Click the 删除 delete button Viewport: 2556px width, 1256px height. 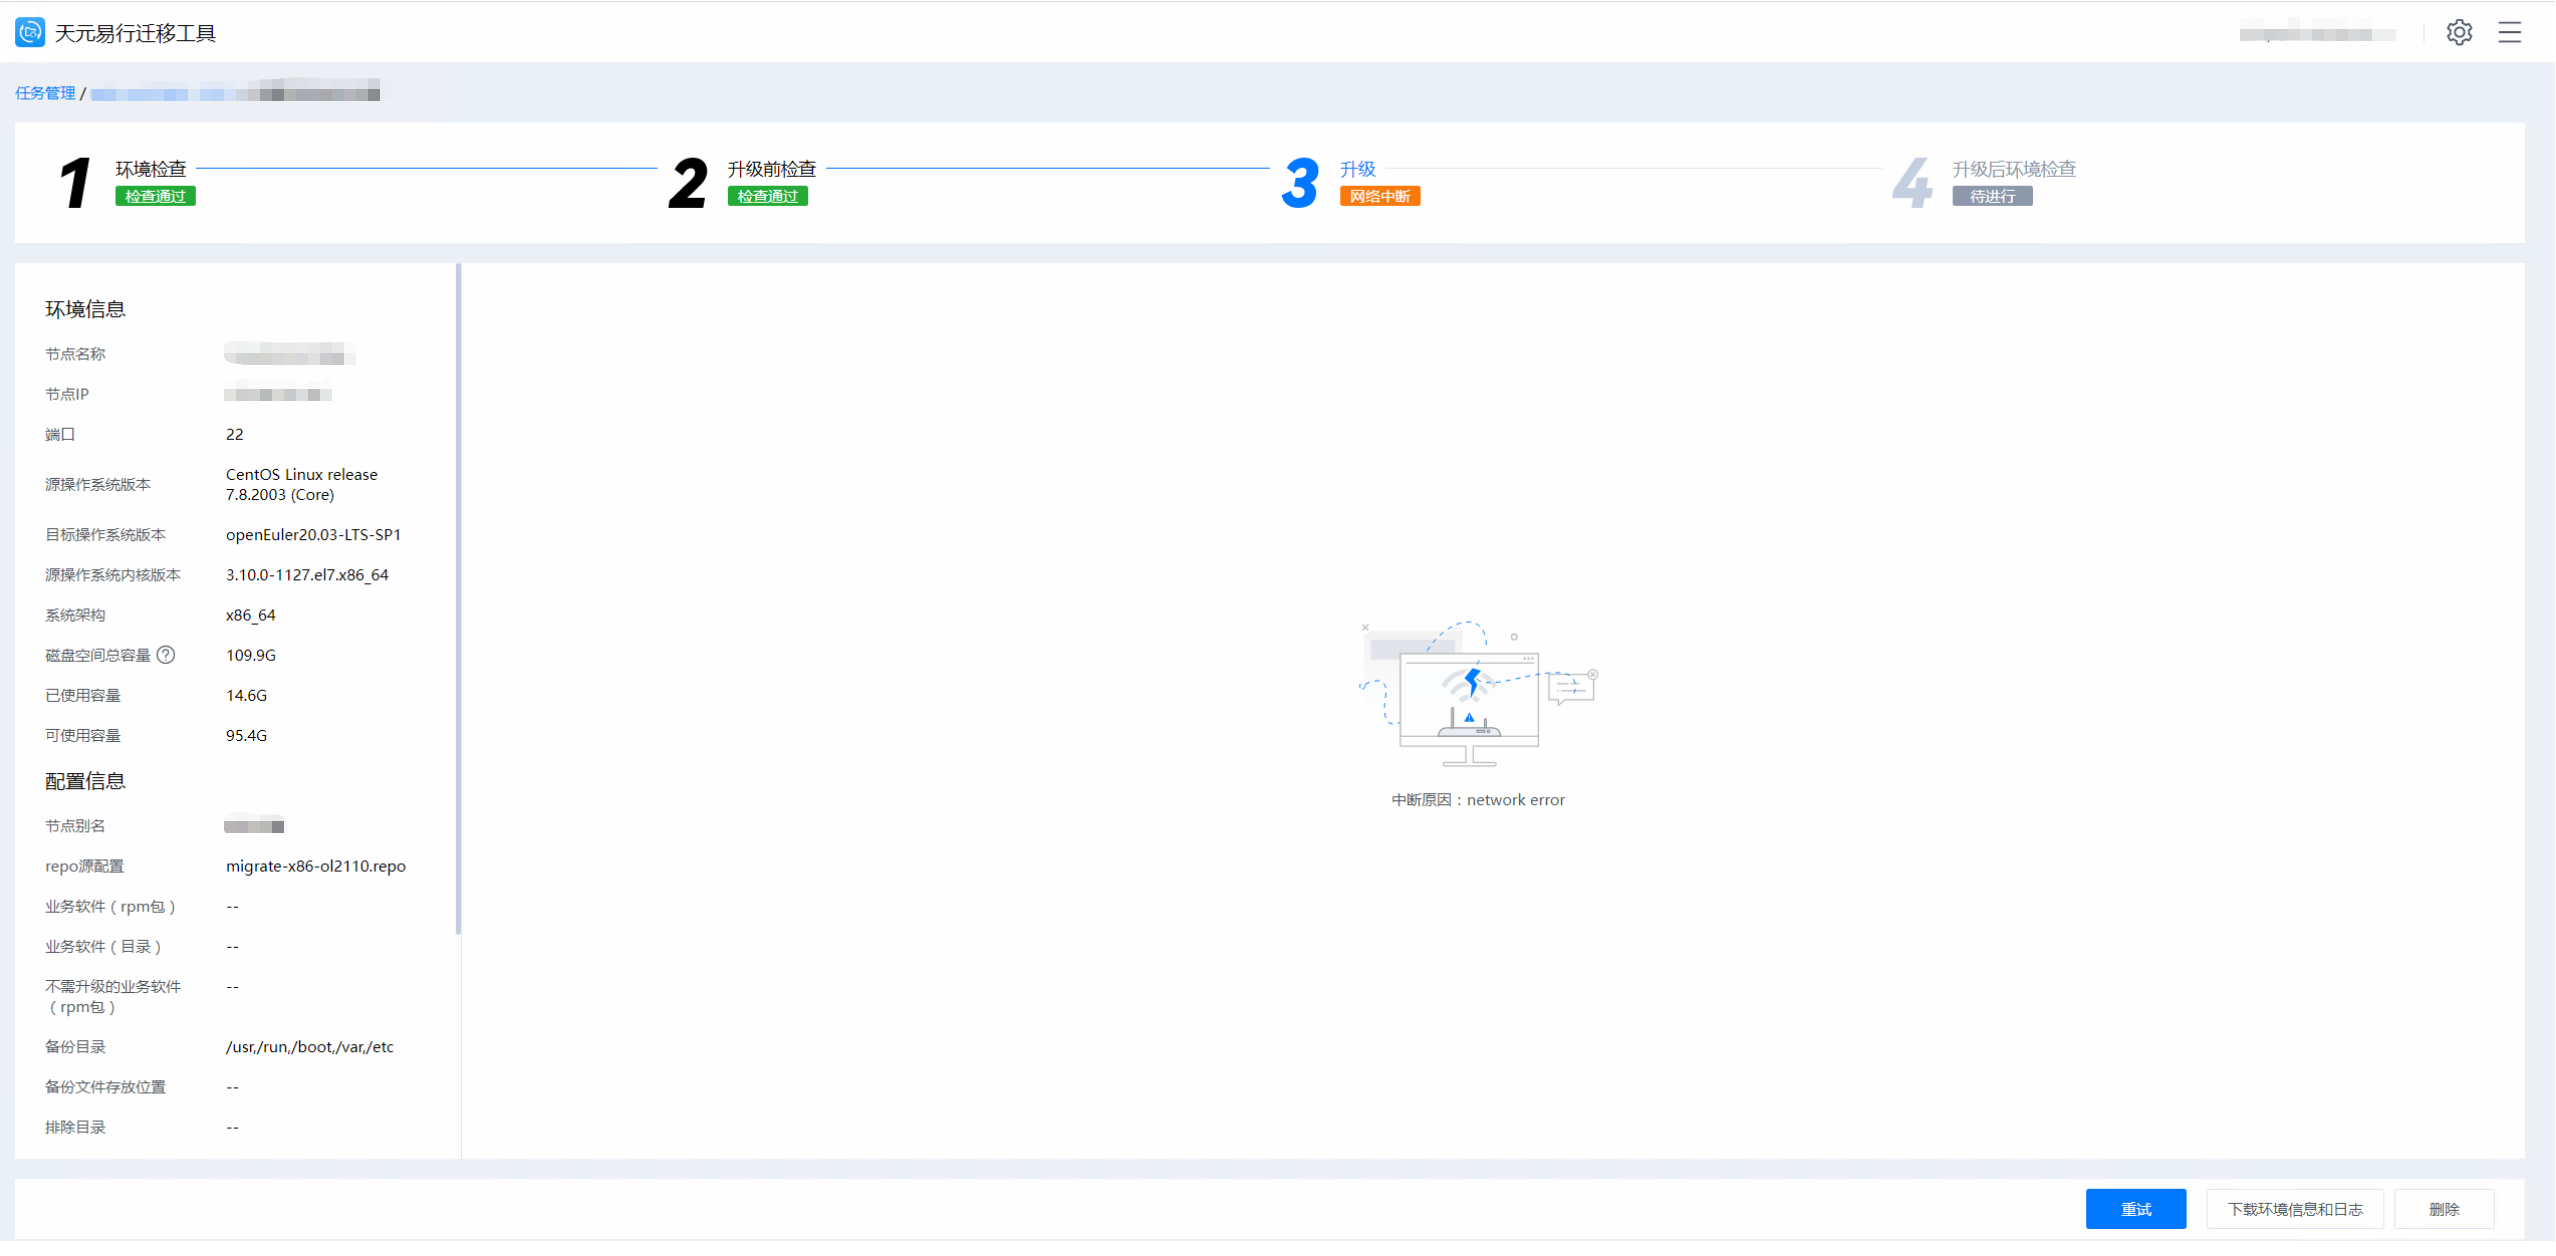2443,1209
